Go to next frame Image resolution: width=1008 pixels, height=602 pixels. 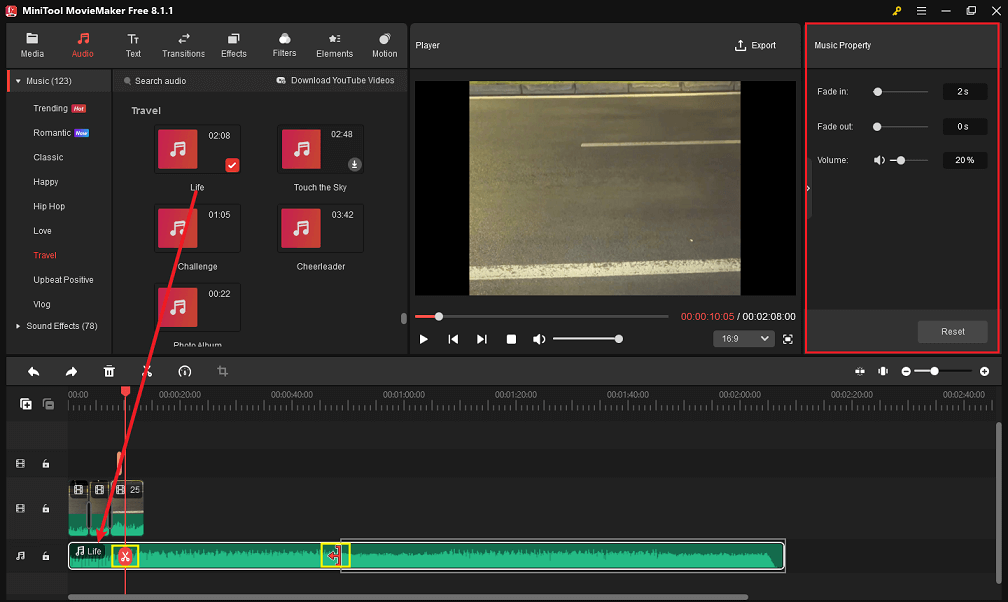click(x=482, y=339)
